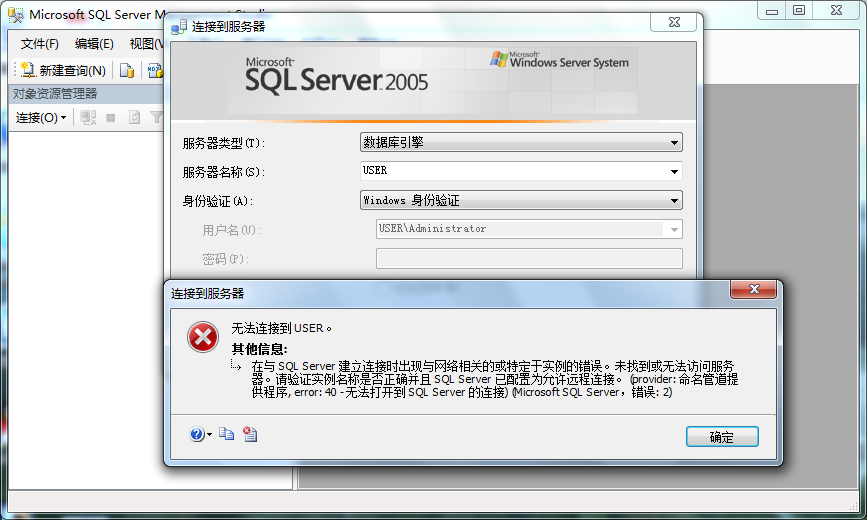Screen dimensions: 867x520
Task: Click the MDX query toolbar icon
Action: point(155,70)
